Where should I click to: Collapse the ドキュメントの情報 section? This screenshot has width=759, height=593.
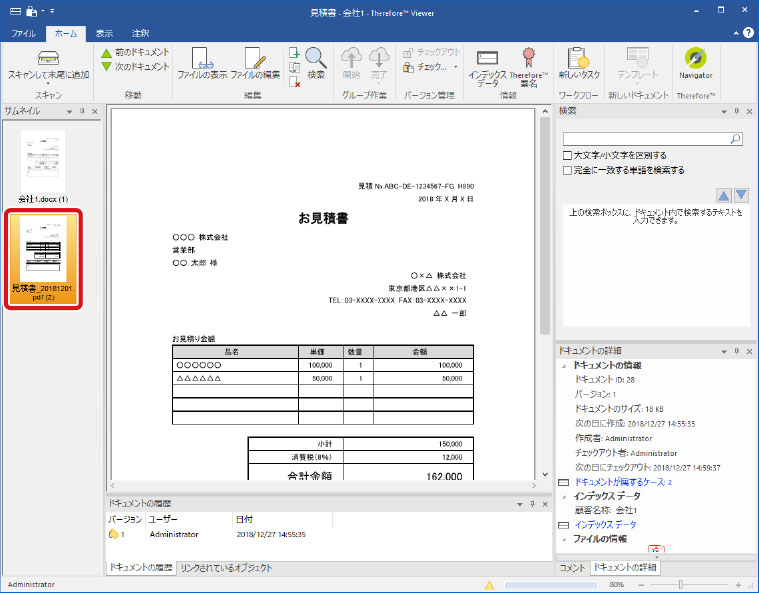click(x=565, y=366)
